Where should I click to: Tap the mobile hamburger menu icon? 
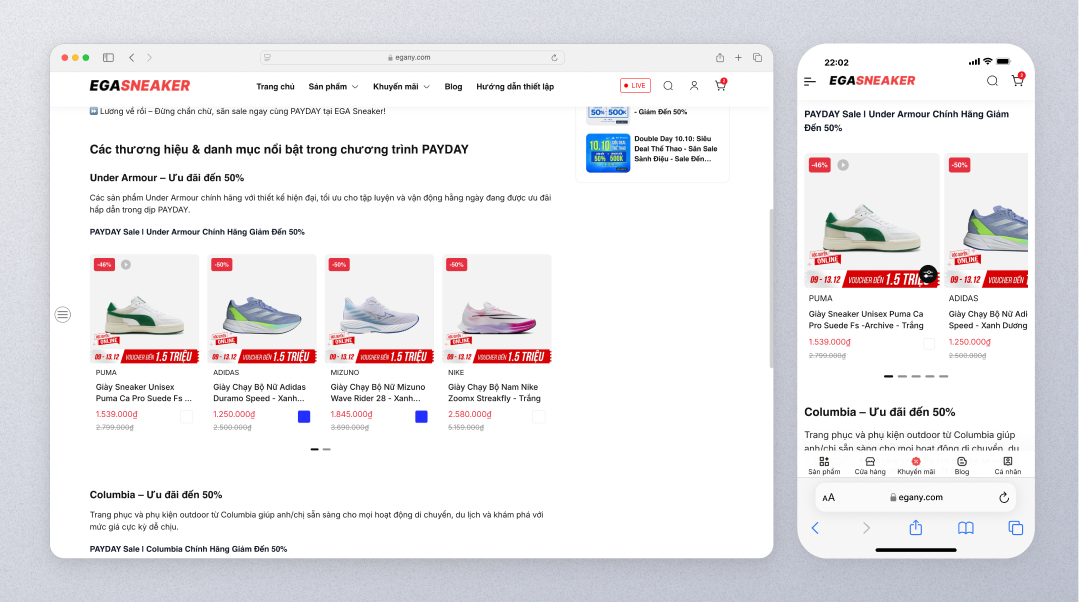click(810, 81)
